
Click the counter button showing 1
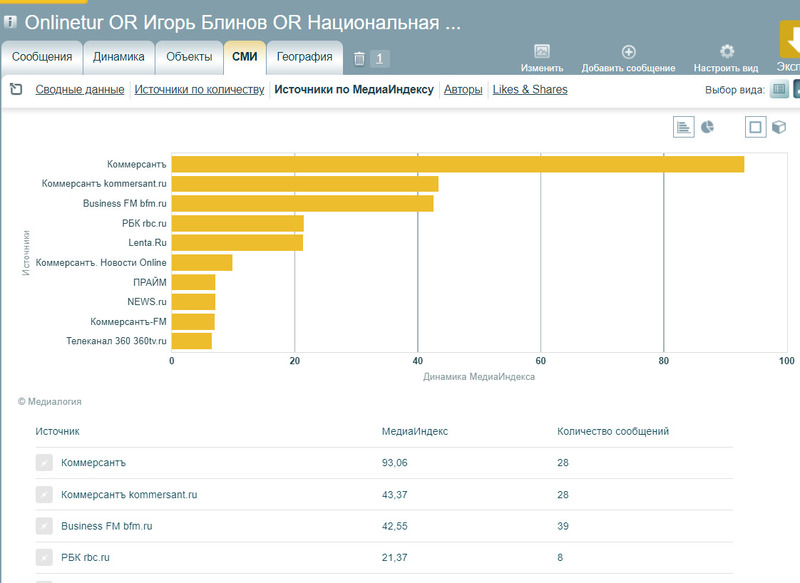(380, 59)
